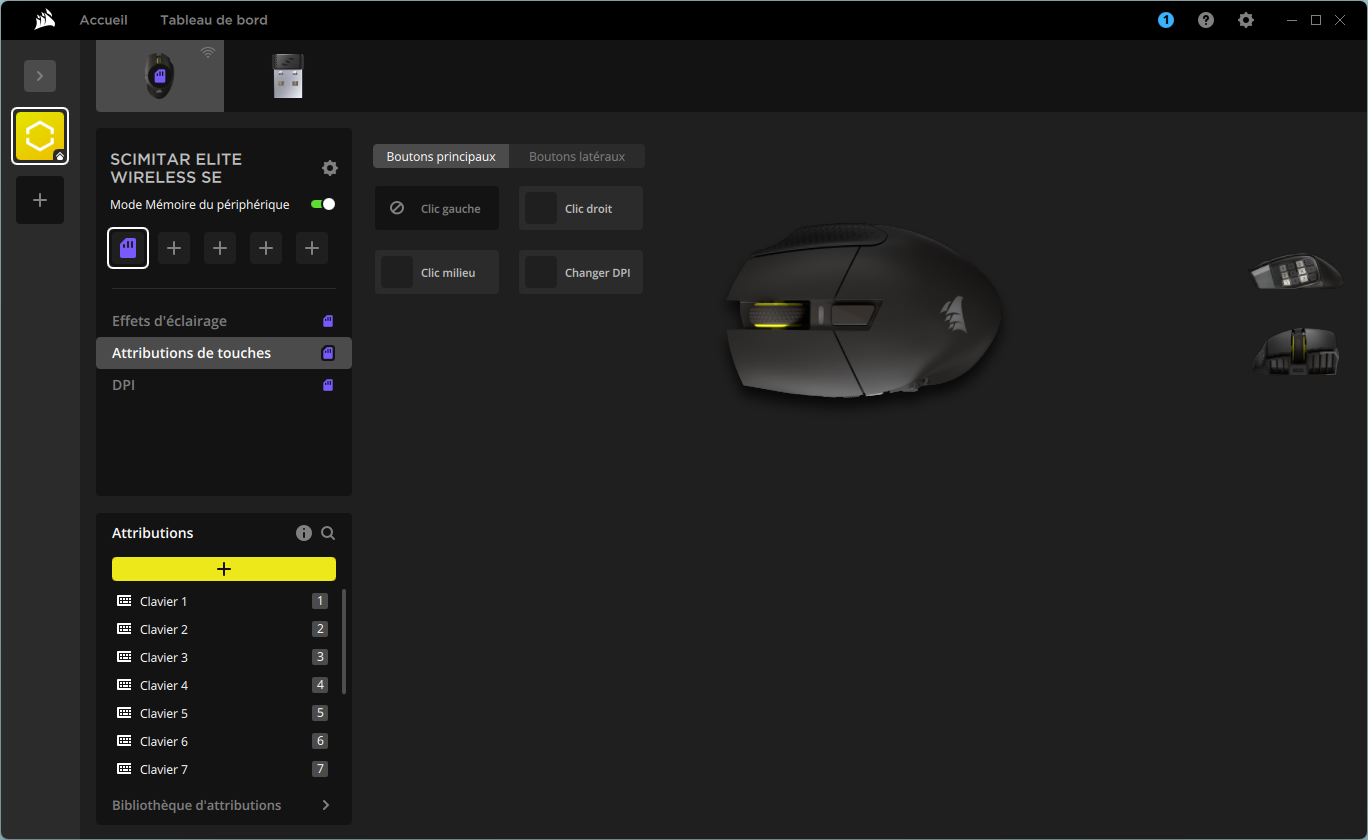Select the wireless USB dongle thumbnail
Screen dimensions: 1368x840
tap(288, 76)
